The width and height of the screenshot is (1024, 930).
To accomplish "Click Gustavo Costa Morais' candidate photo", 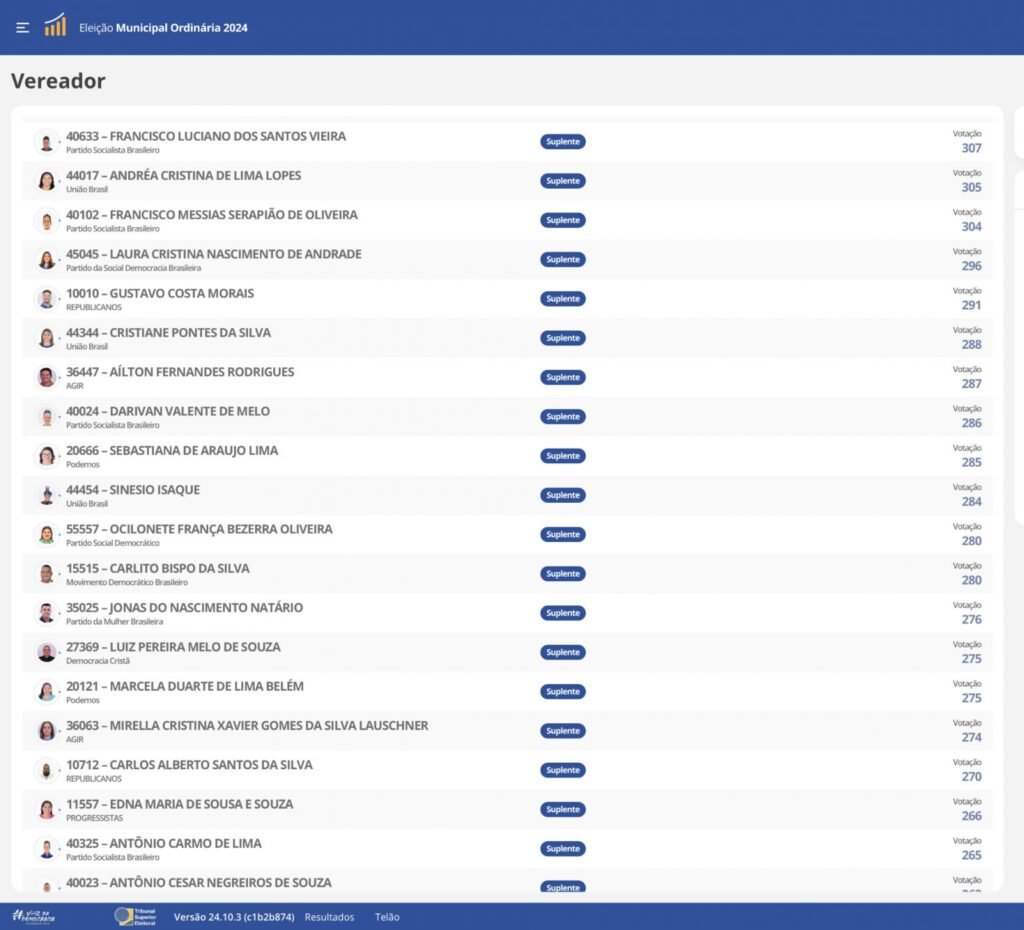I will tap(46, 299).
